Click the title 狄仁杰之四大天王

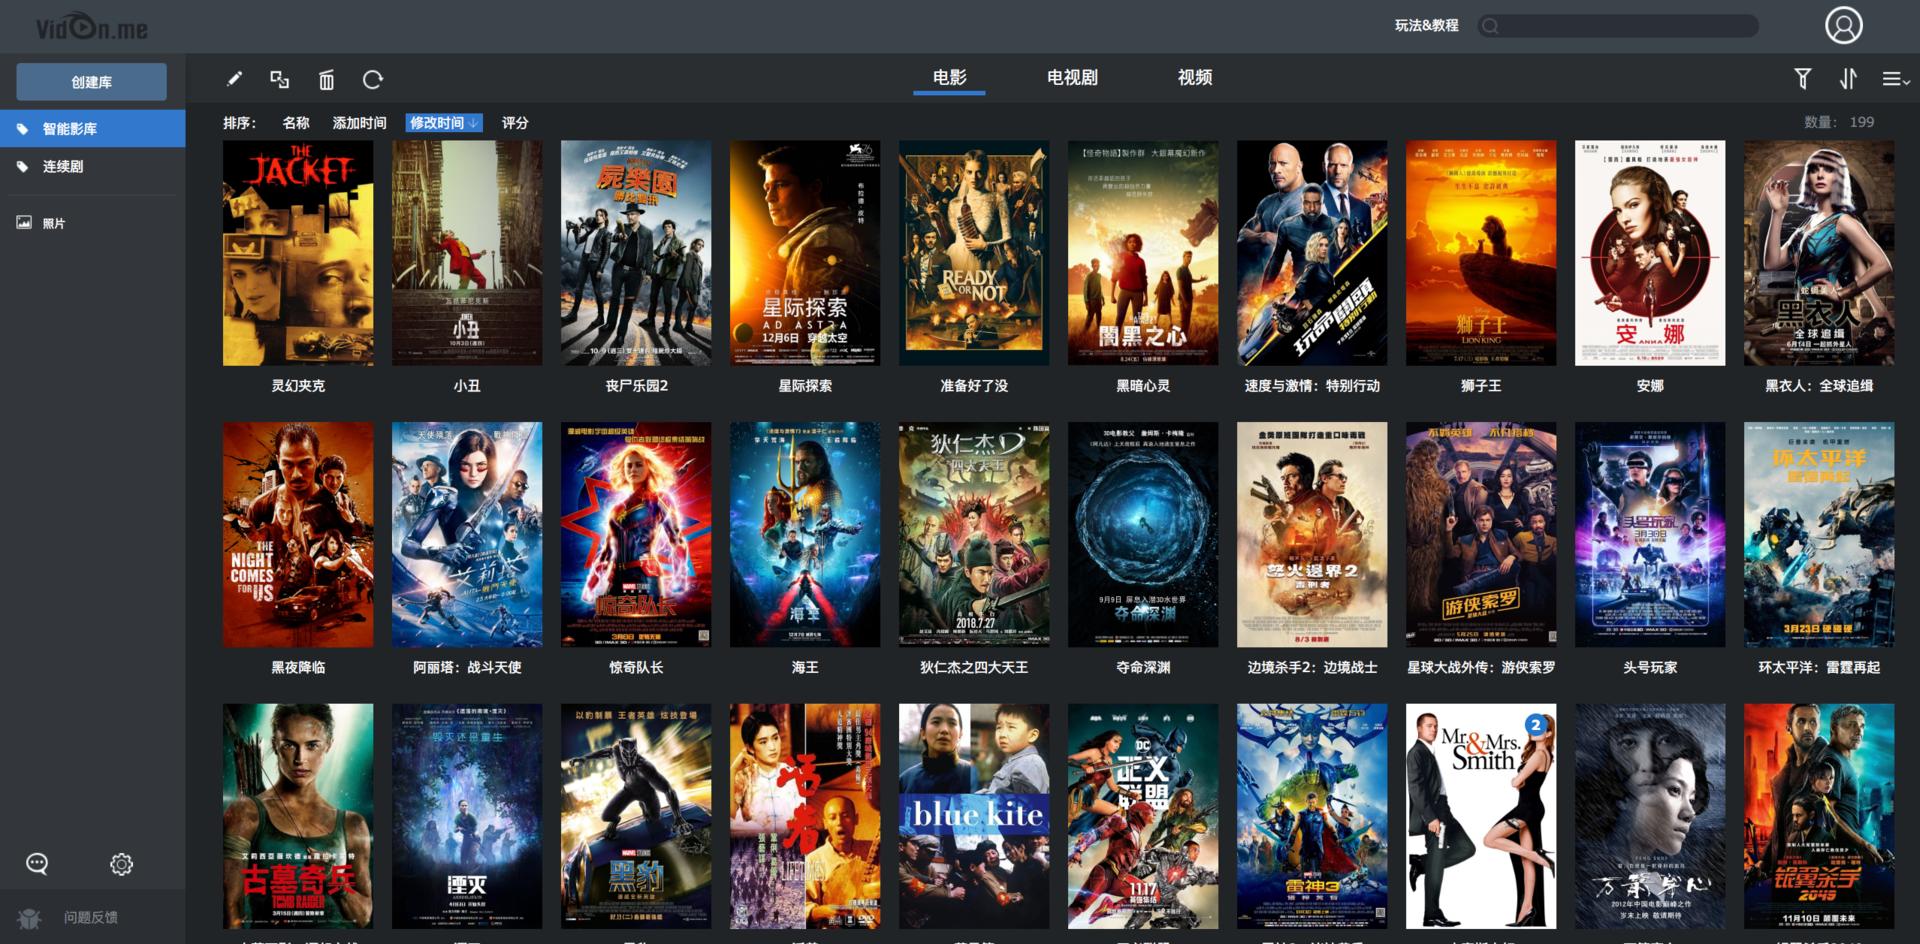pos(974,667)
